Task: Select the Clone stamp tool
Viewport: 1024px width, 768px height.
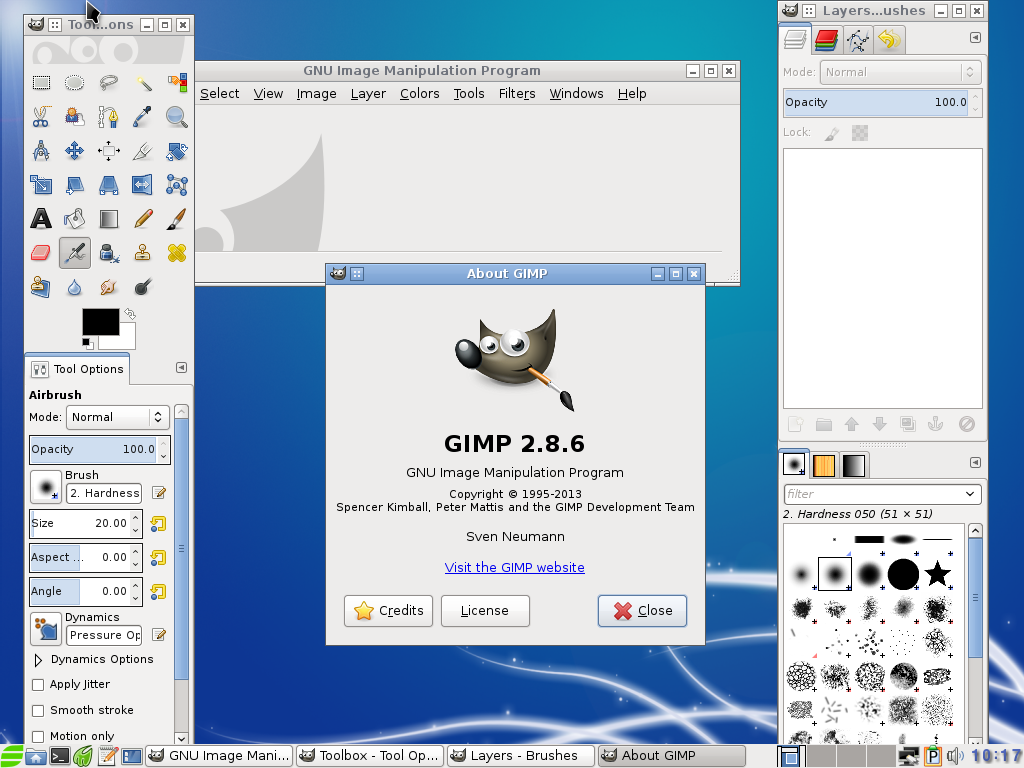Action: tap(143, 253)
